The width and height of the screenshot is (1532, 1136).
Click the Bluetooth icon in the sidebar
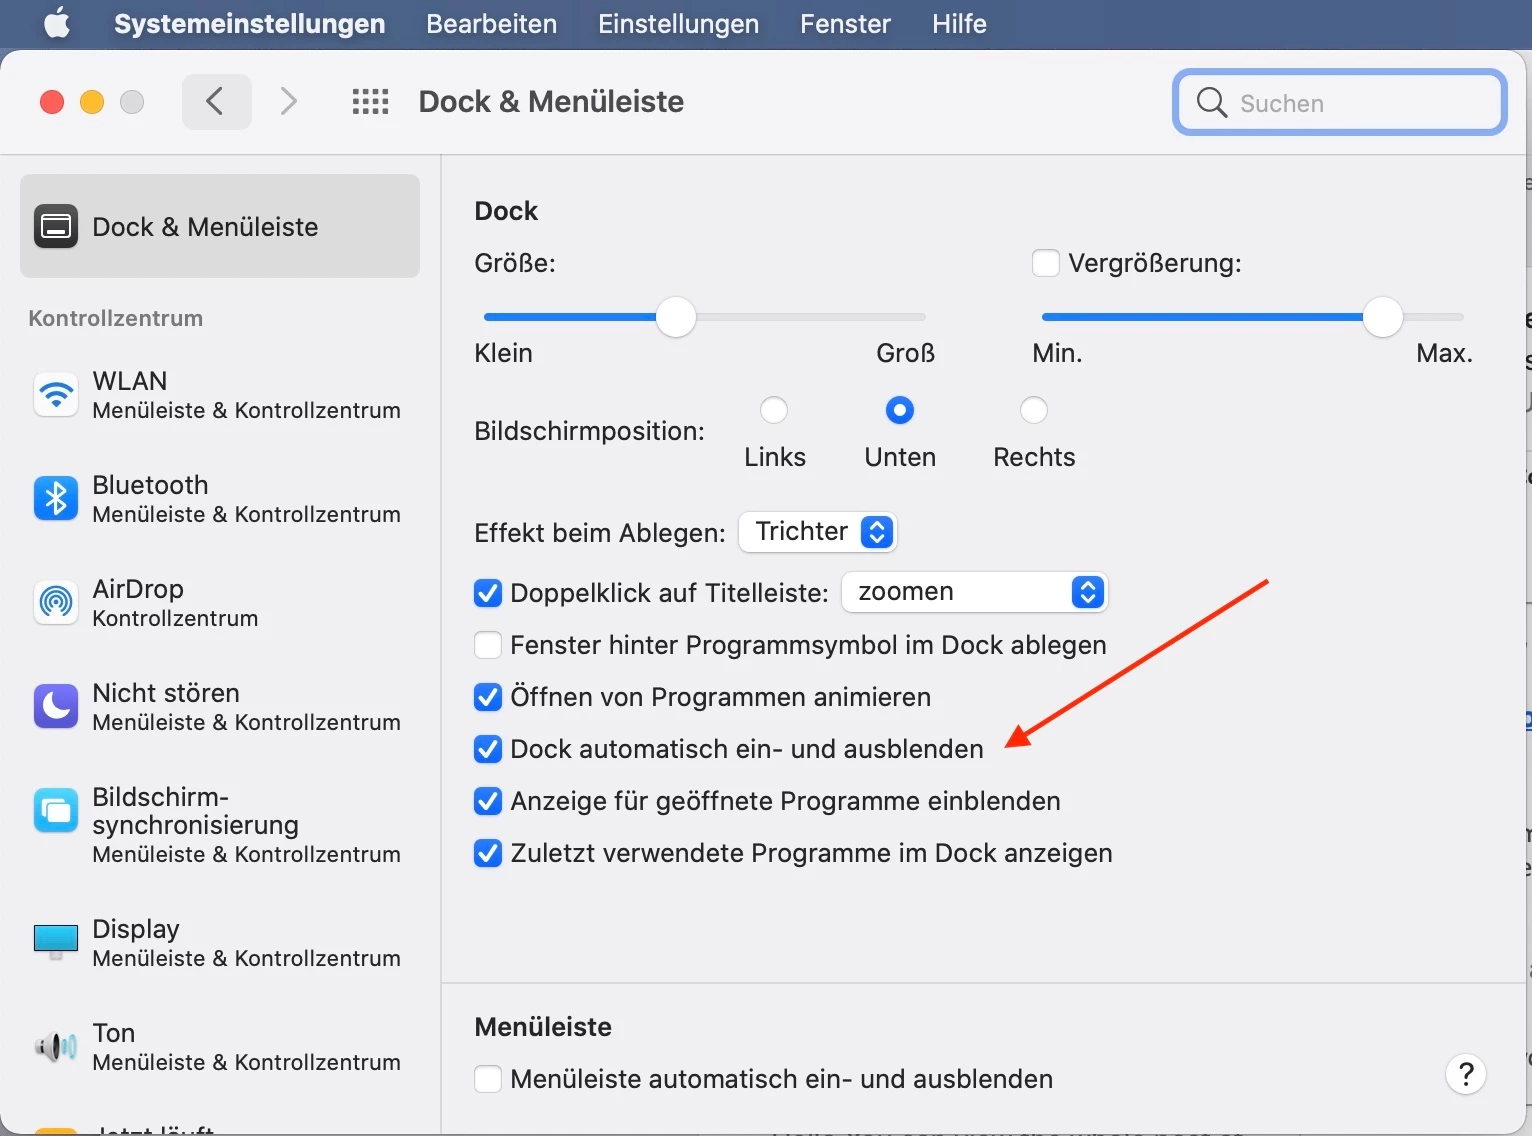(x=56, y=499)
